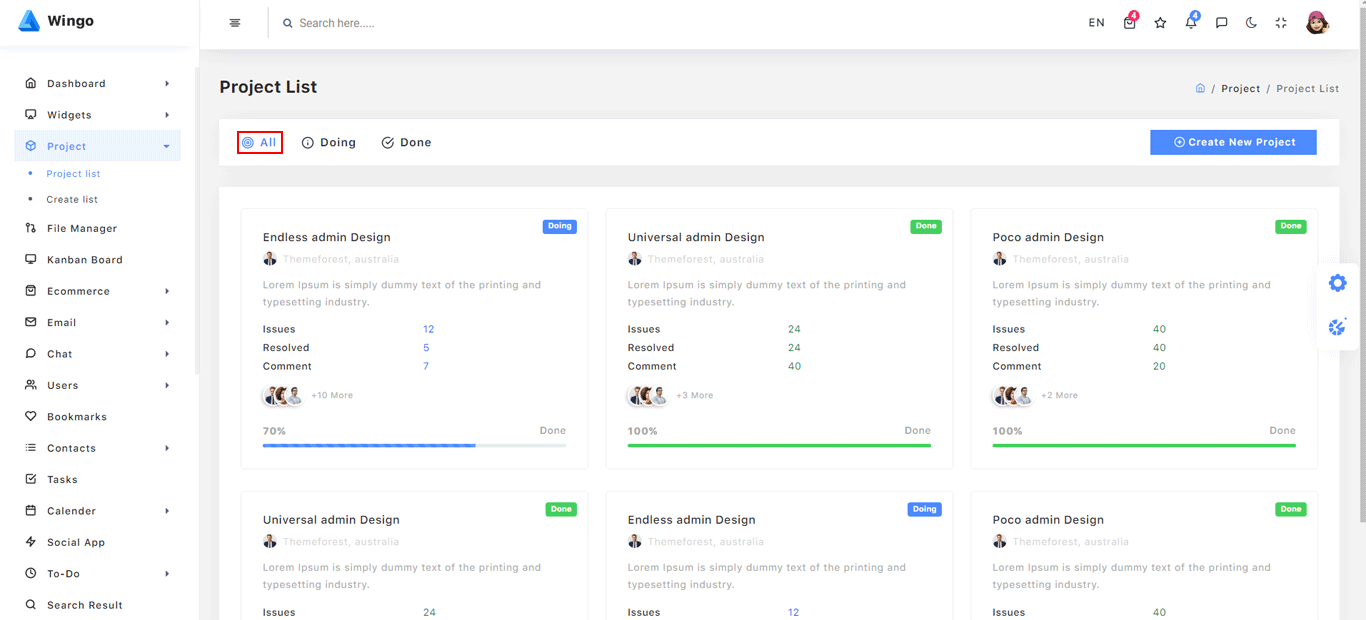Open the notifications bell icon
The image size is (1366, 620).
pyautogui.click(x=1191, y=23)
